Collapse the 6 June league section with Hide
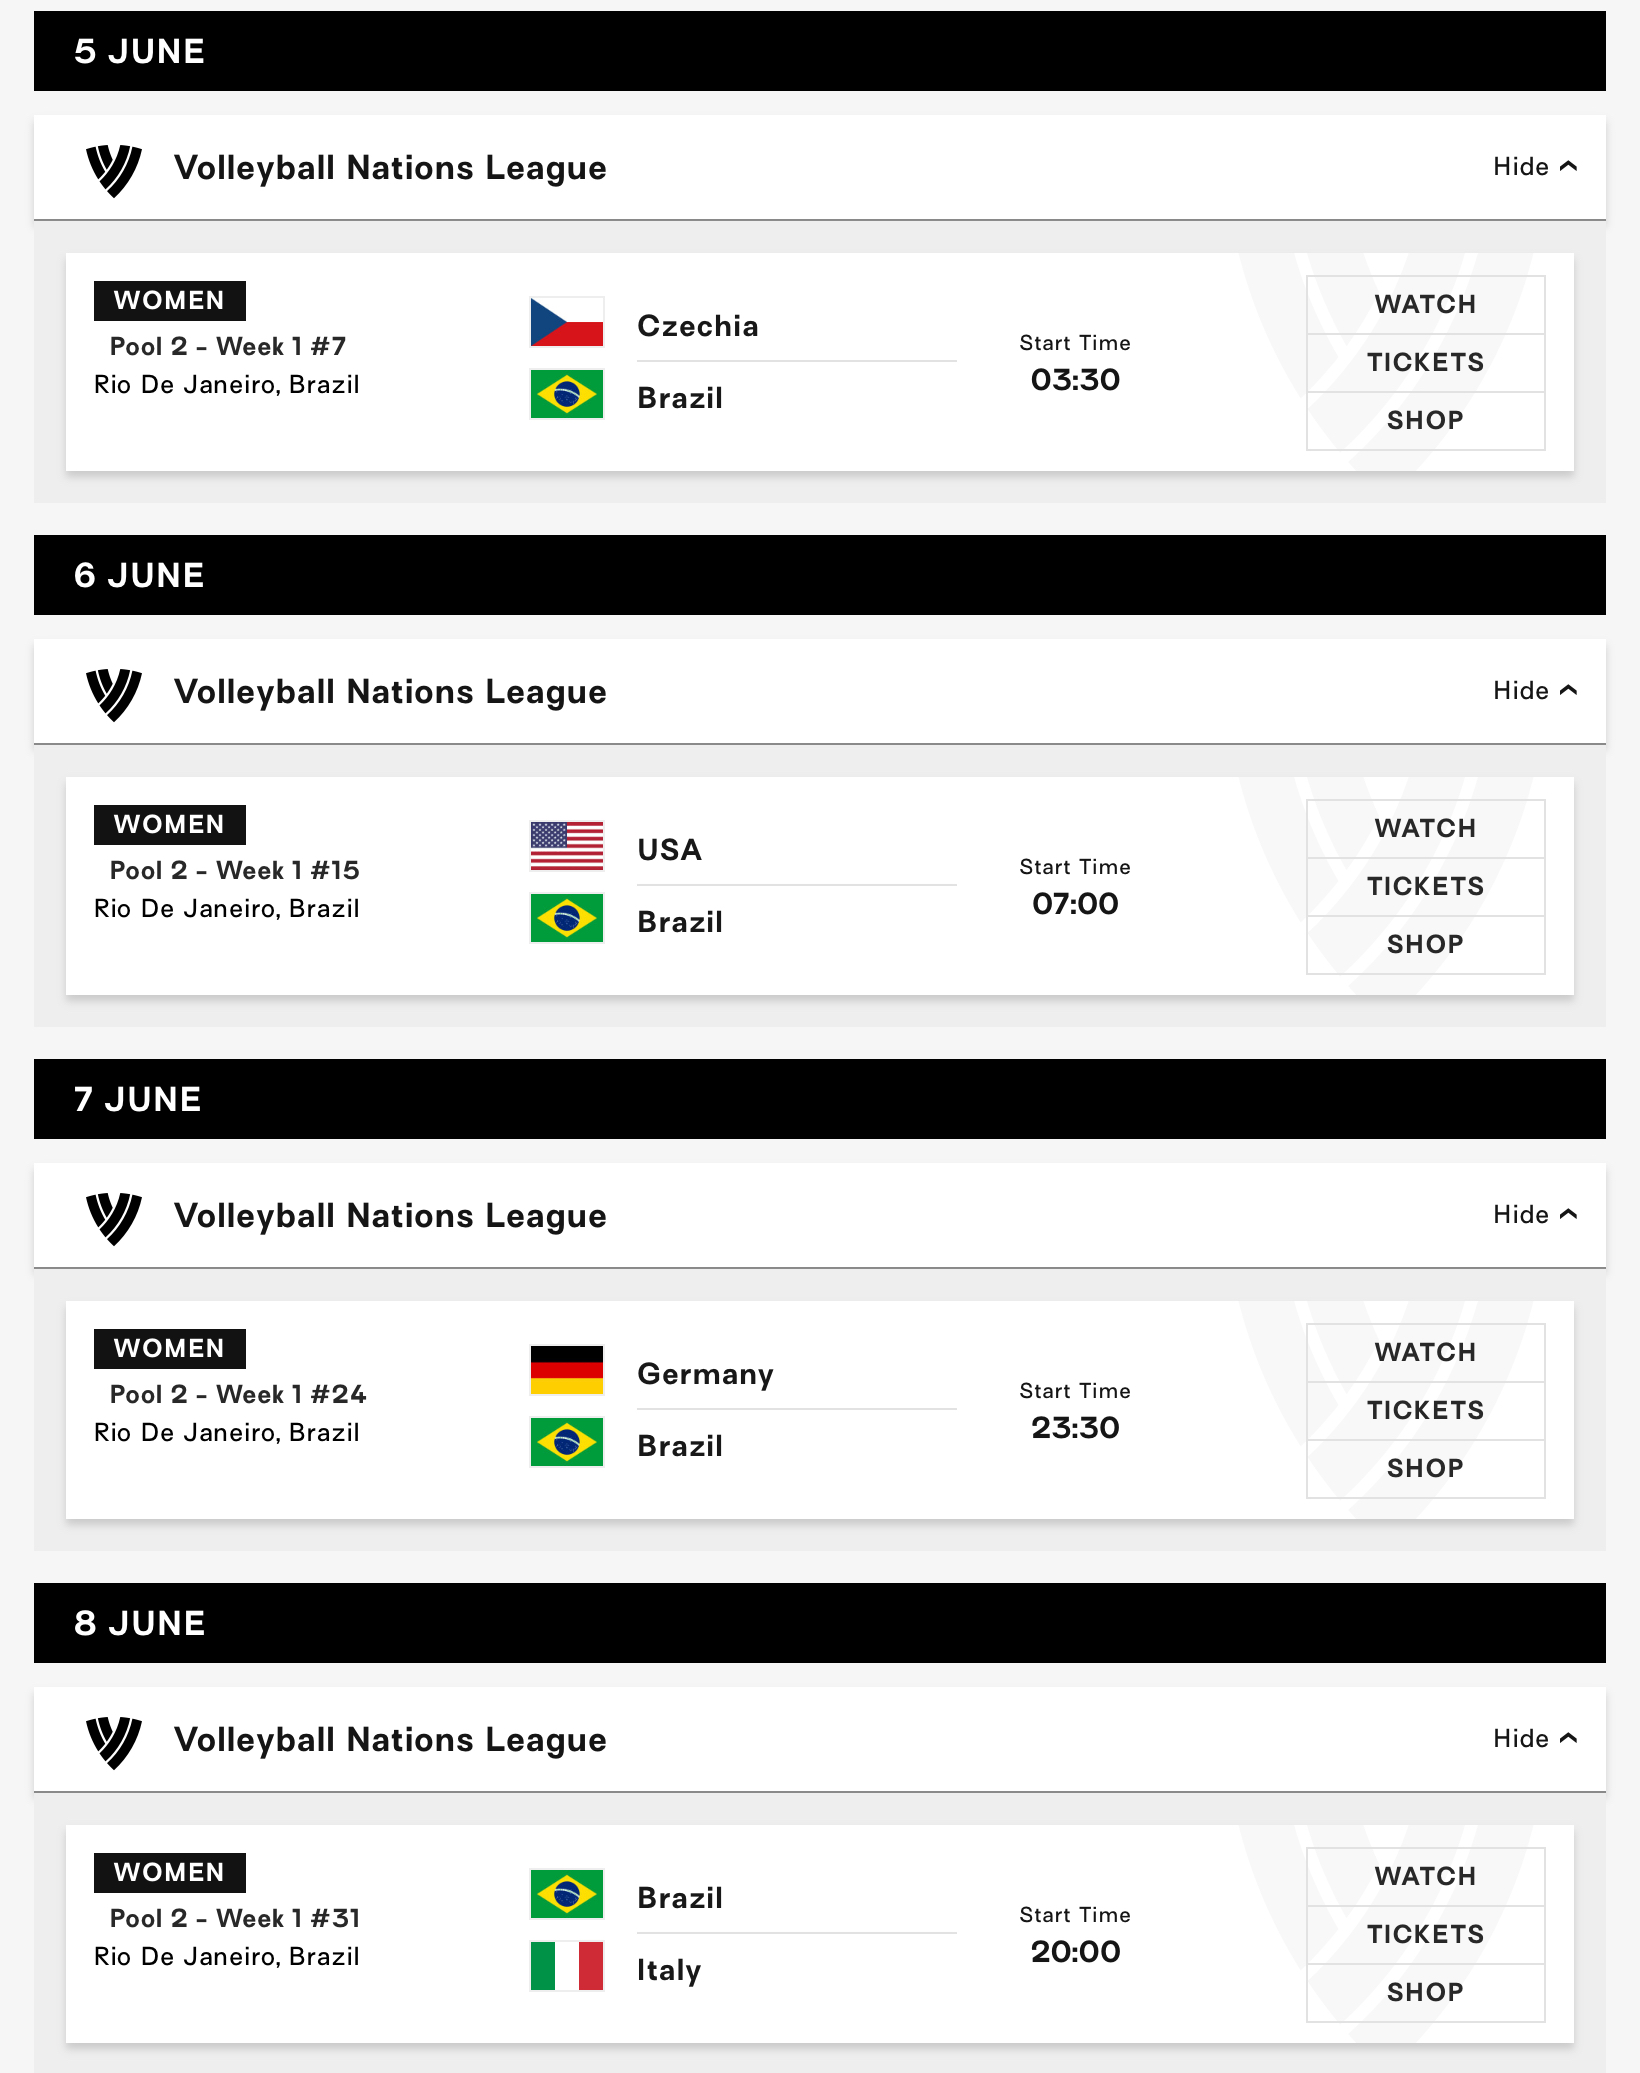The width and height of the screenshot is (1640, 2073). tap(1535, 691)
